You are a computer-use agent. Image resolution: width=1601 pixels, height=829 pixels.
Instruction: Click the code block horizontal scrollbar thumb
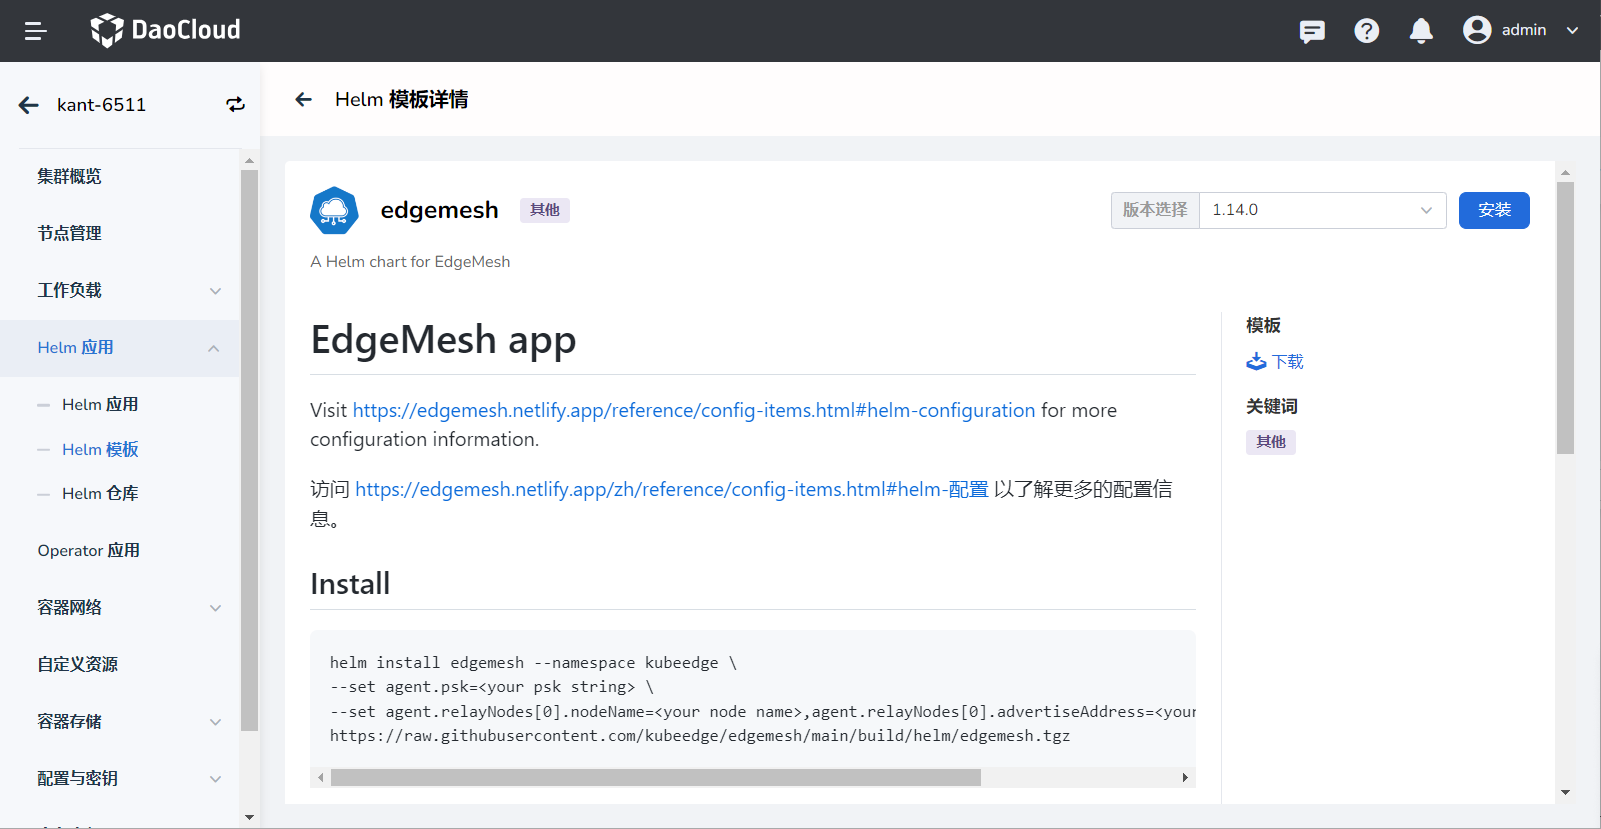tap(656, 777)
